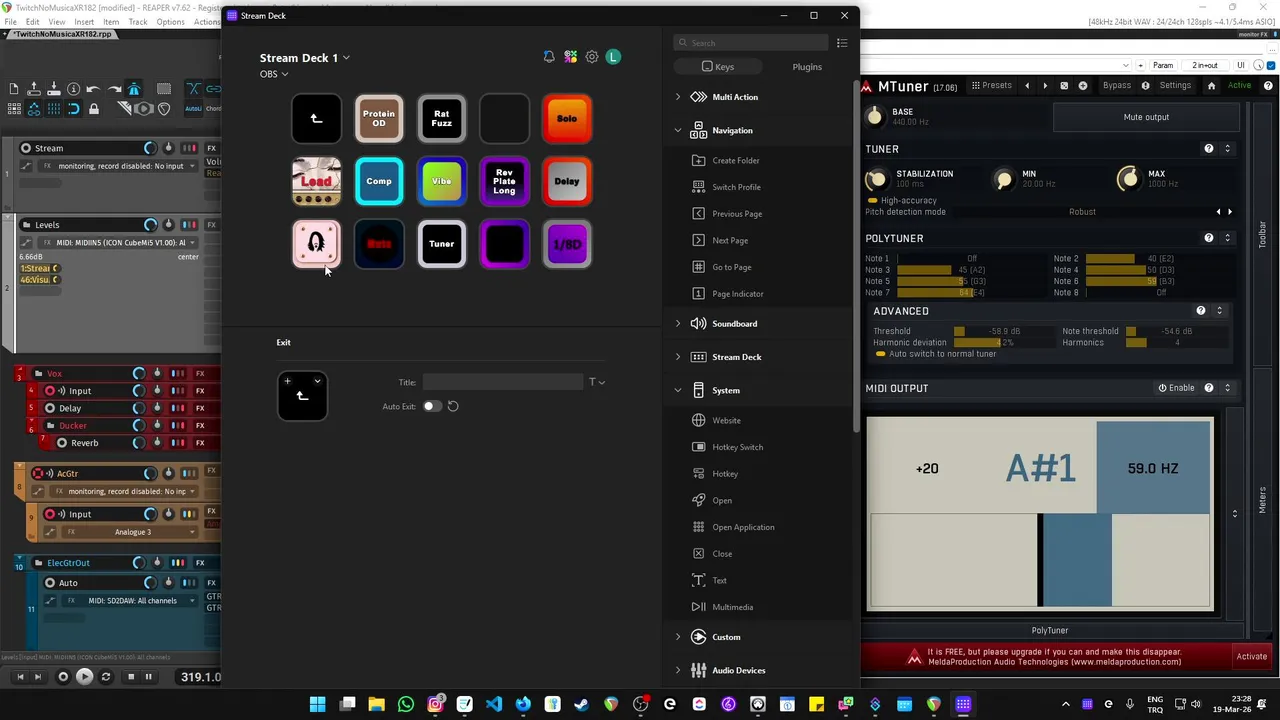The width and height of the screenshot is (1280, 720).
Task: Click the Stream track FX button
Action: coord(211,148)
